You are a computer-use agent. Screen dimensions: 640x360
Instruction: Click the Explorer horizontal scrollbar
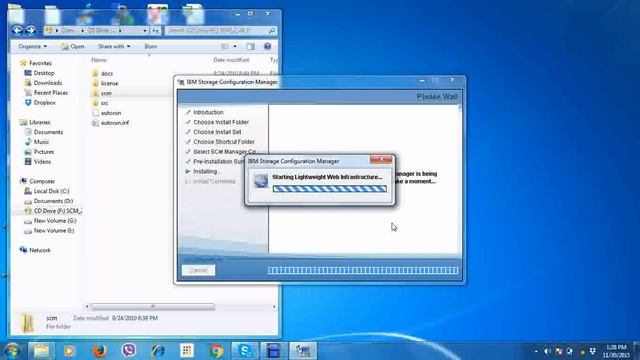tap(153, 307)
